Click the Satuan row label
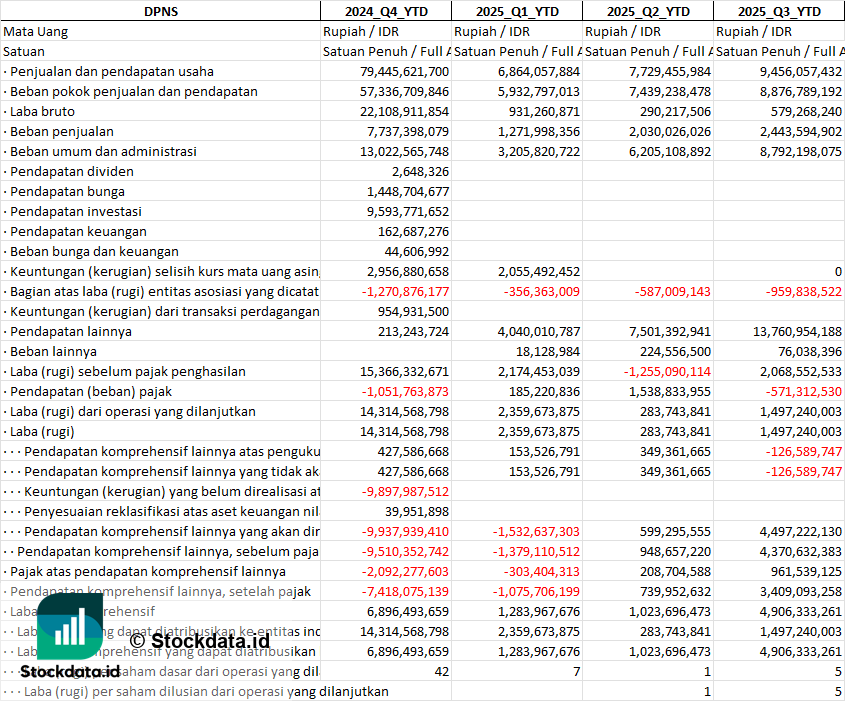The width and height of the screenshot is (845, 701). tap(24, 51)
